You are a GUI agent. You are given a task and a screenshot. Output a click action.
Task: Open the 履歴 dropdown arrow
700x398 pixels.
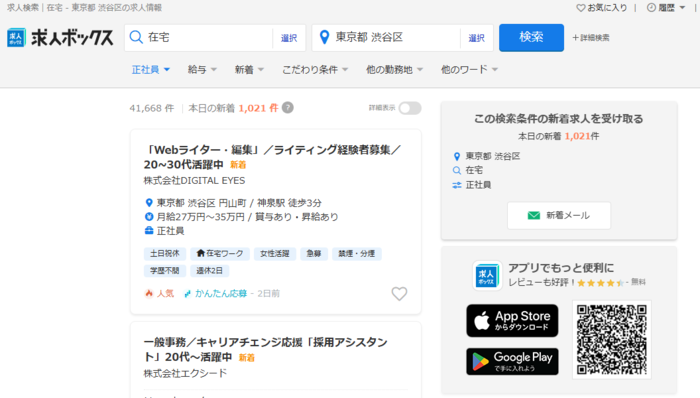(x=682, y=8)
